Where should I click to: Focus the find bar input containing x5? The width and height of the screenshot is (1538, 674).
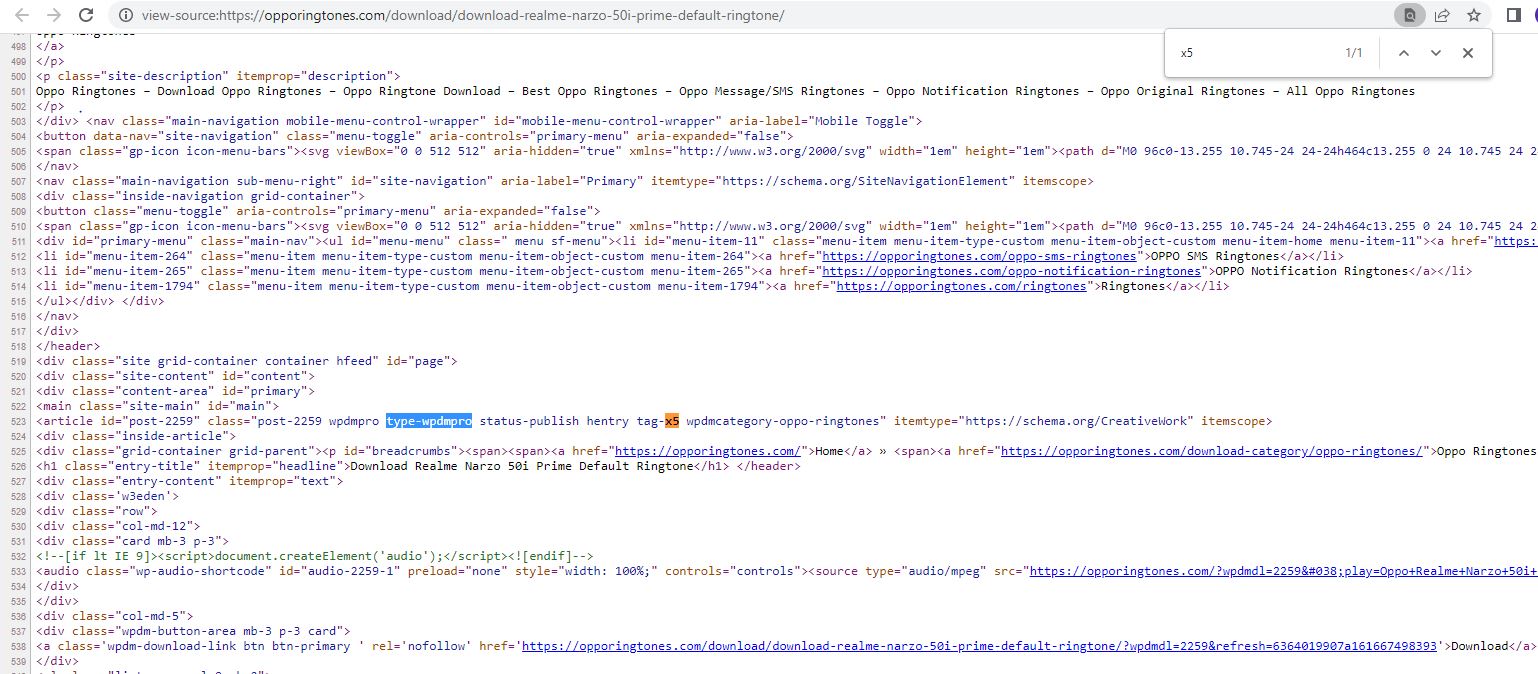(1255, 53)
